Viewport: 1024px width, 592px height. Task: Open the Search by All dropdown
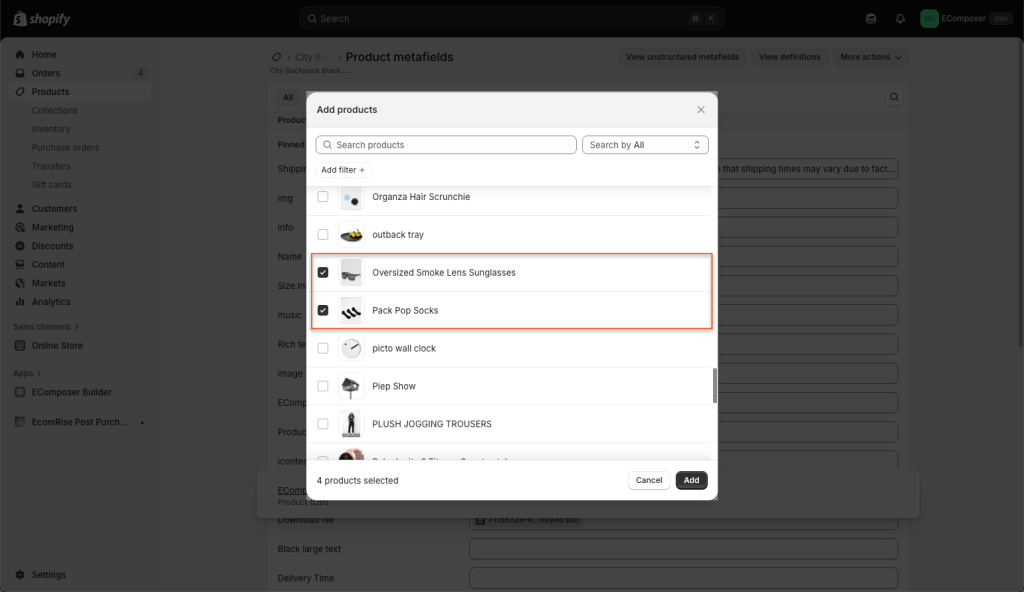(645, 145)
